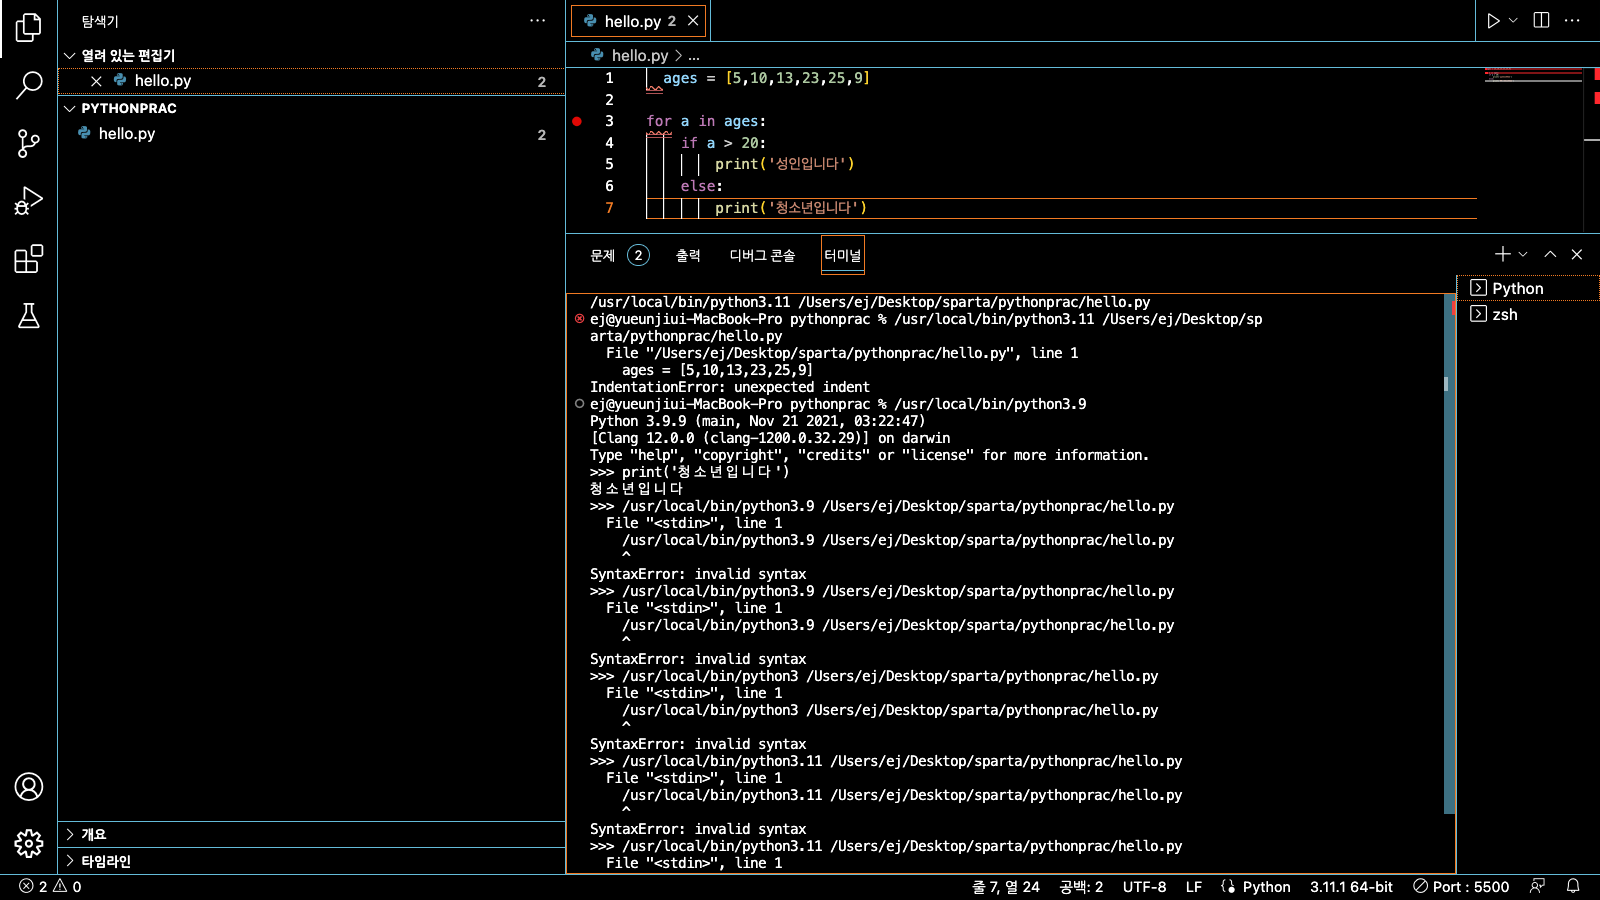Change end of line sequence LF

(x=1194, y=886)
